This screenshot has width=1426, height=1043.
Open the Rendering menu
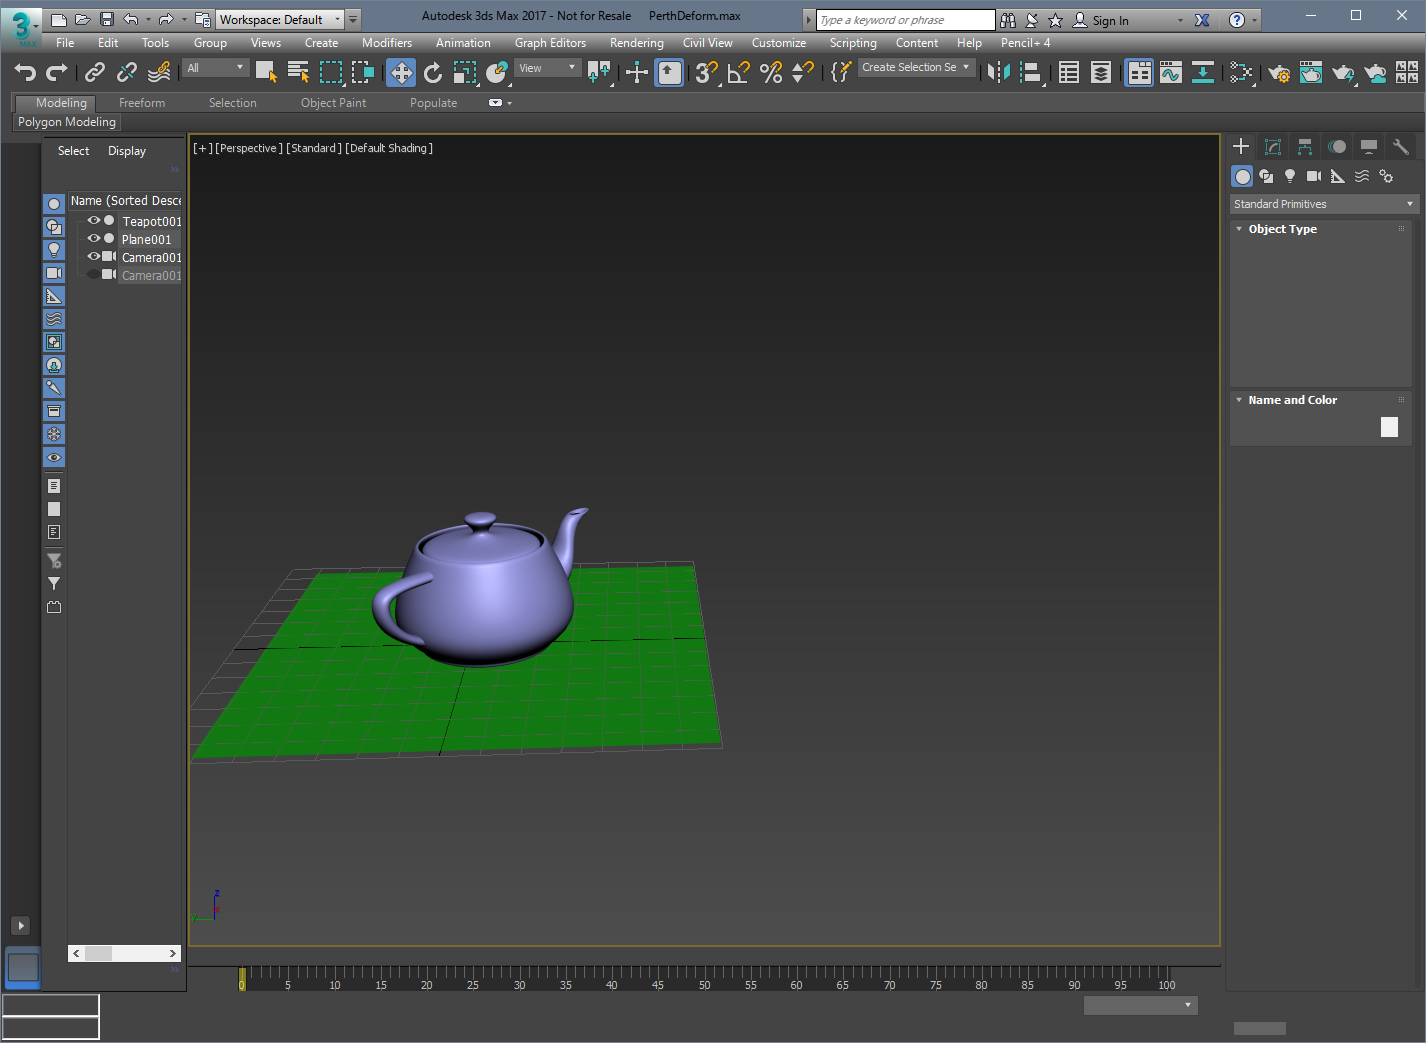(636, 43)
